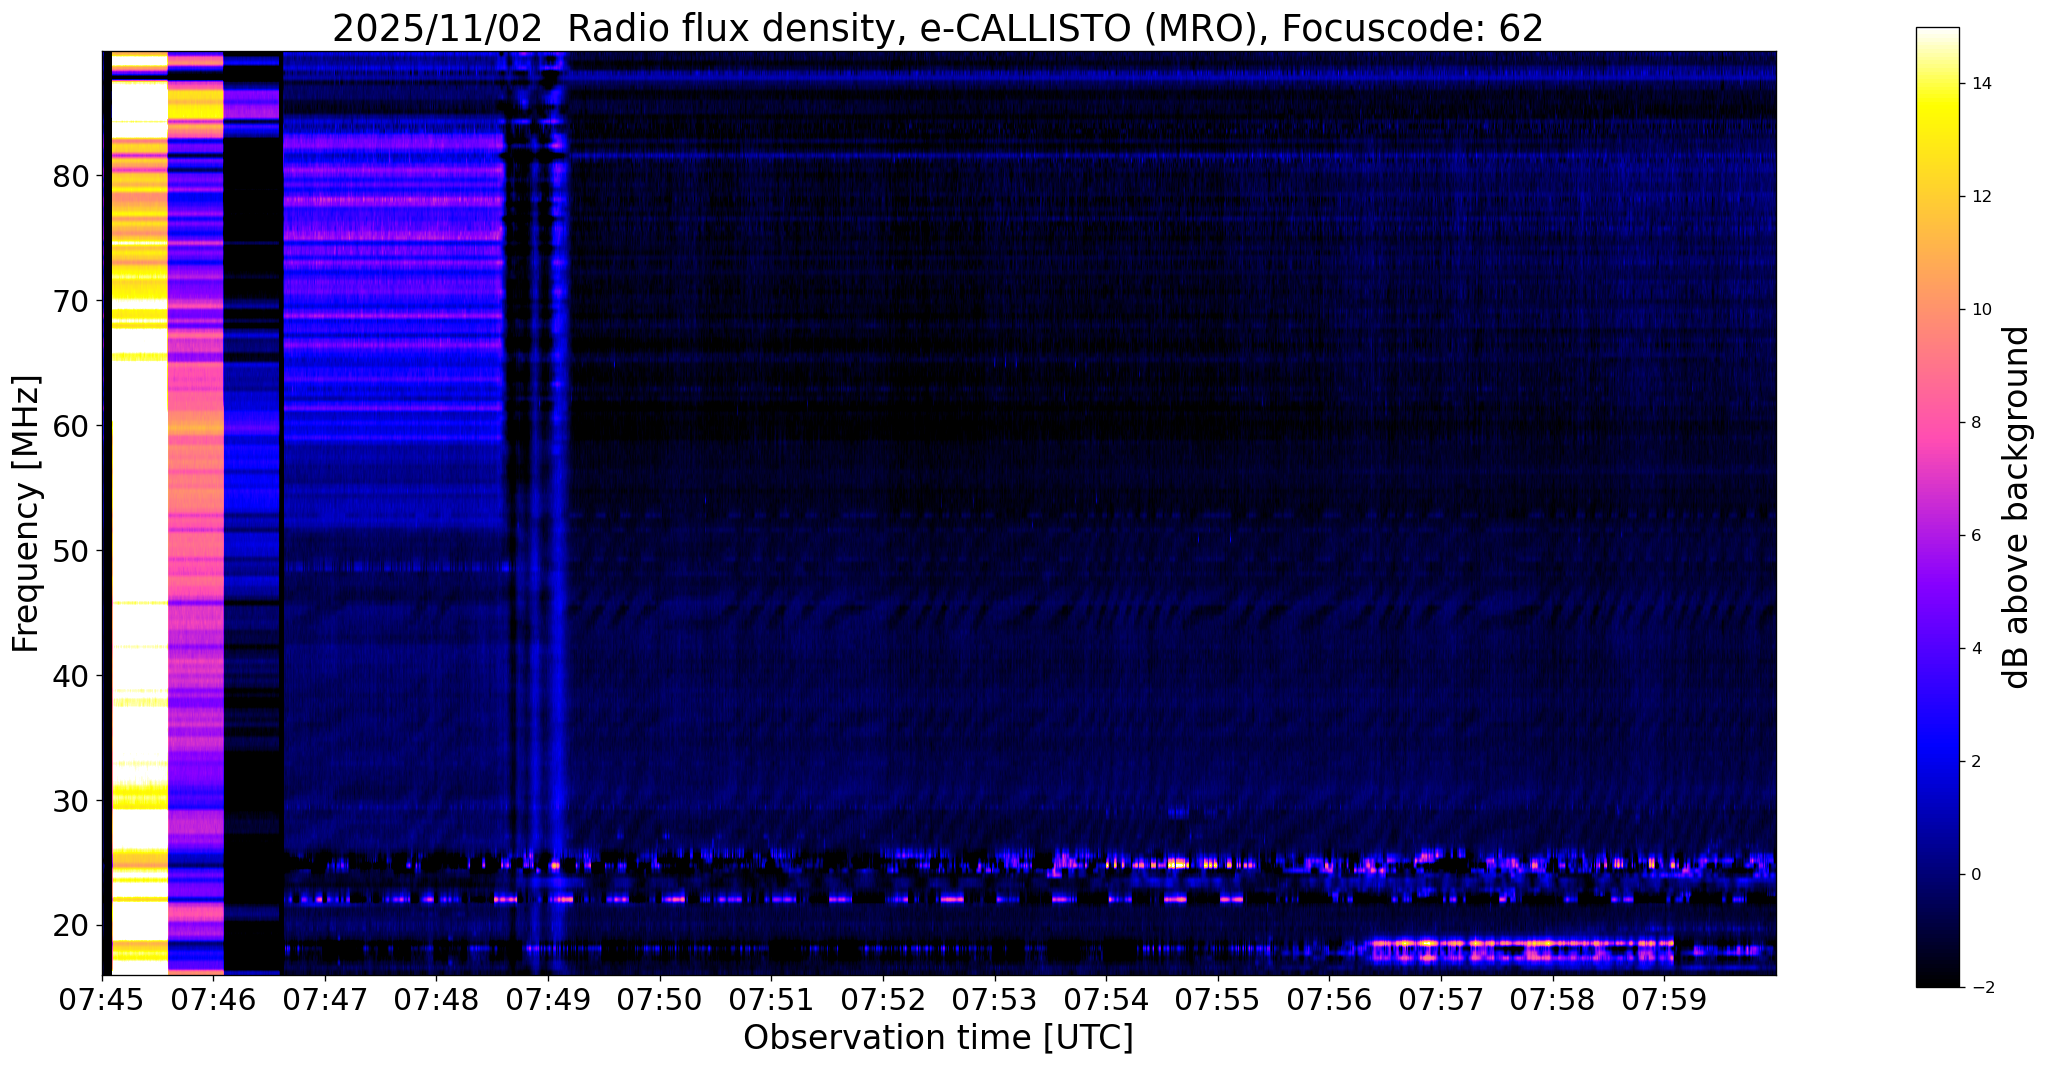Click the 'Frequency [MHz]' y-axis label

26,514
